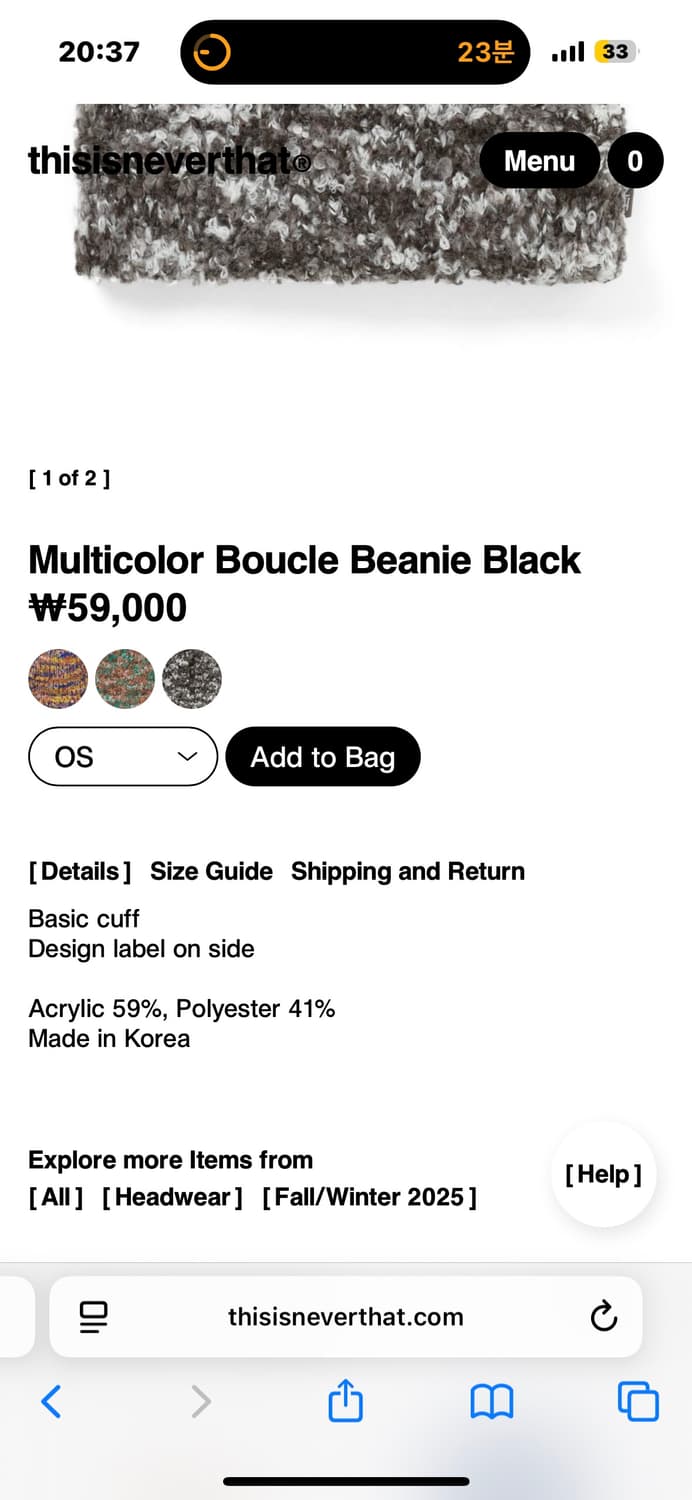The image size is (692, 1500).
Task: Open the shopping bag count badge
Action: click(x=635, y=160)
